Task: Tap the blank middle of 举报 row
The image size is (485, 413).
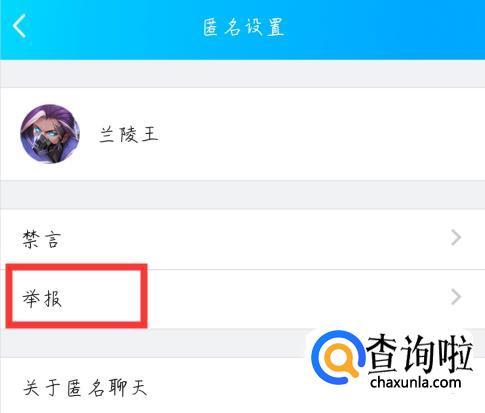Action: point(293,299)
